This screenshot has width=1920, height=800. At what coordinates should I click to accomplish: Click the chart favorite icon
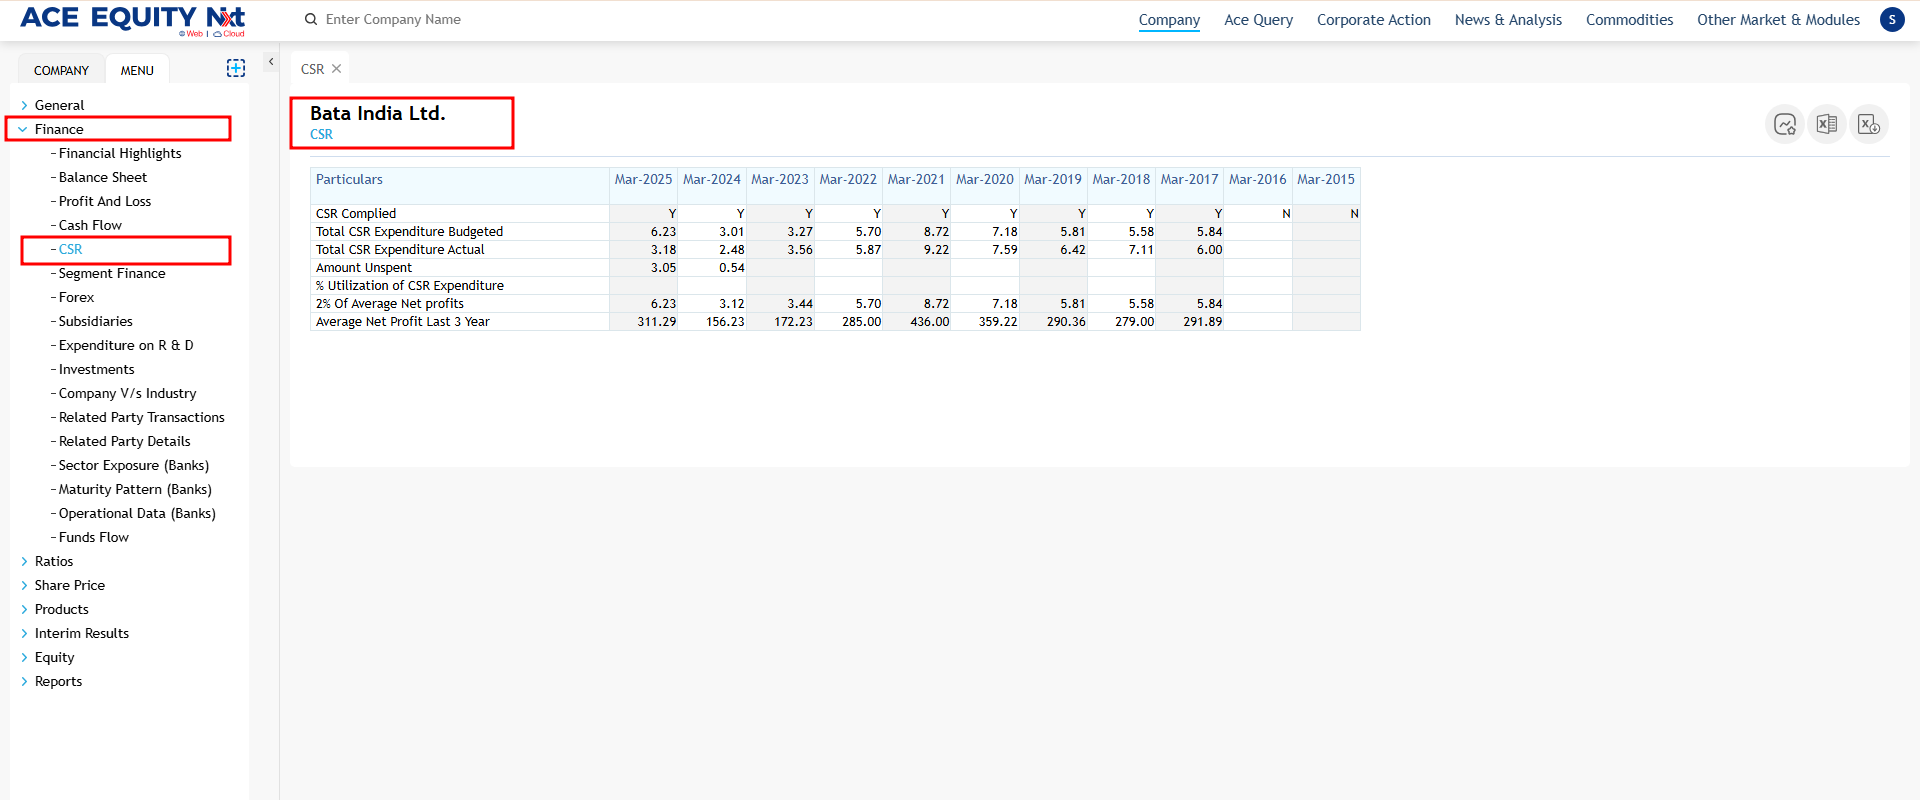click(1784, 124)
